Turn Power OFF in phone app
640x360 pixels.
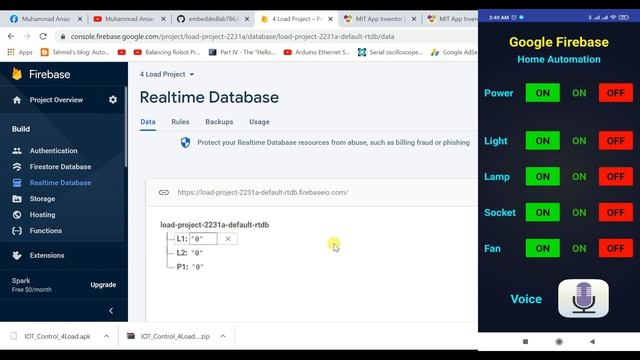pyautogui.click(x=616, y=93)
